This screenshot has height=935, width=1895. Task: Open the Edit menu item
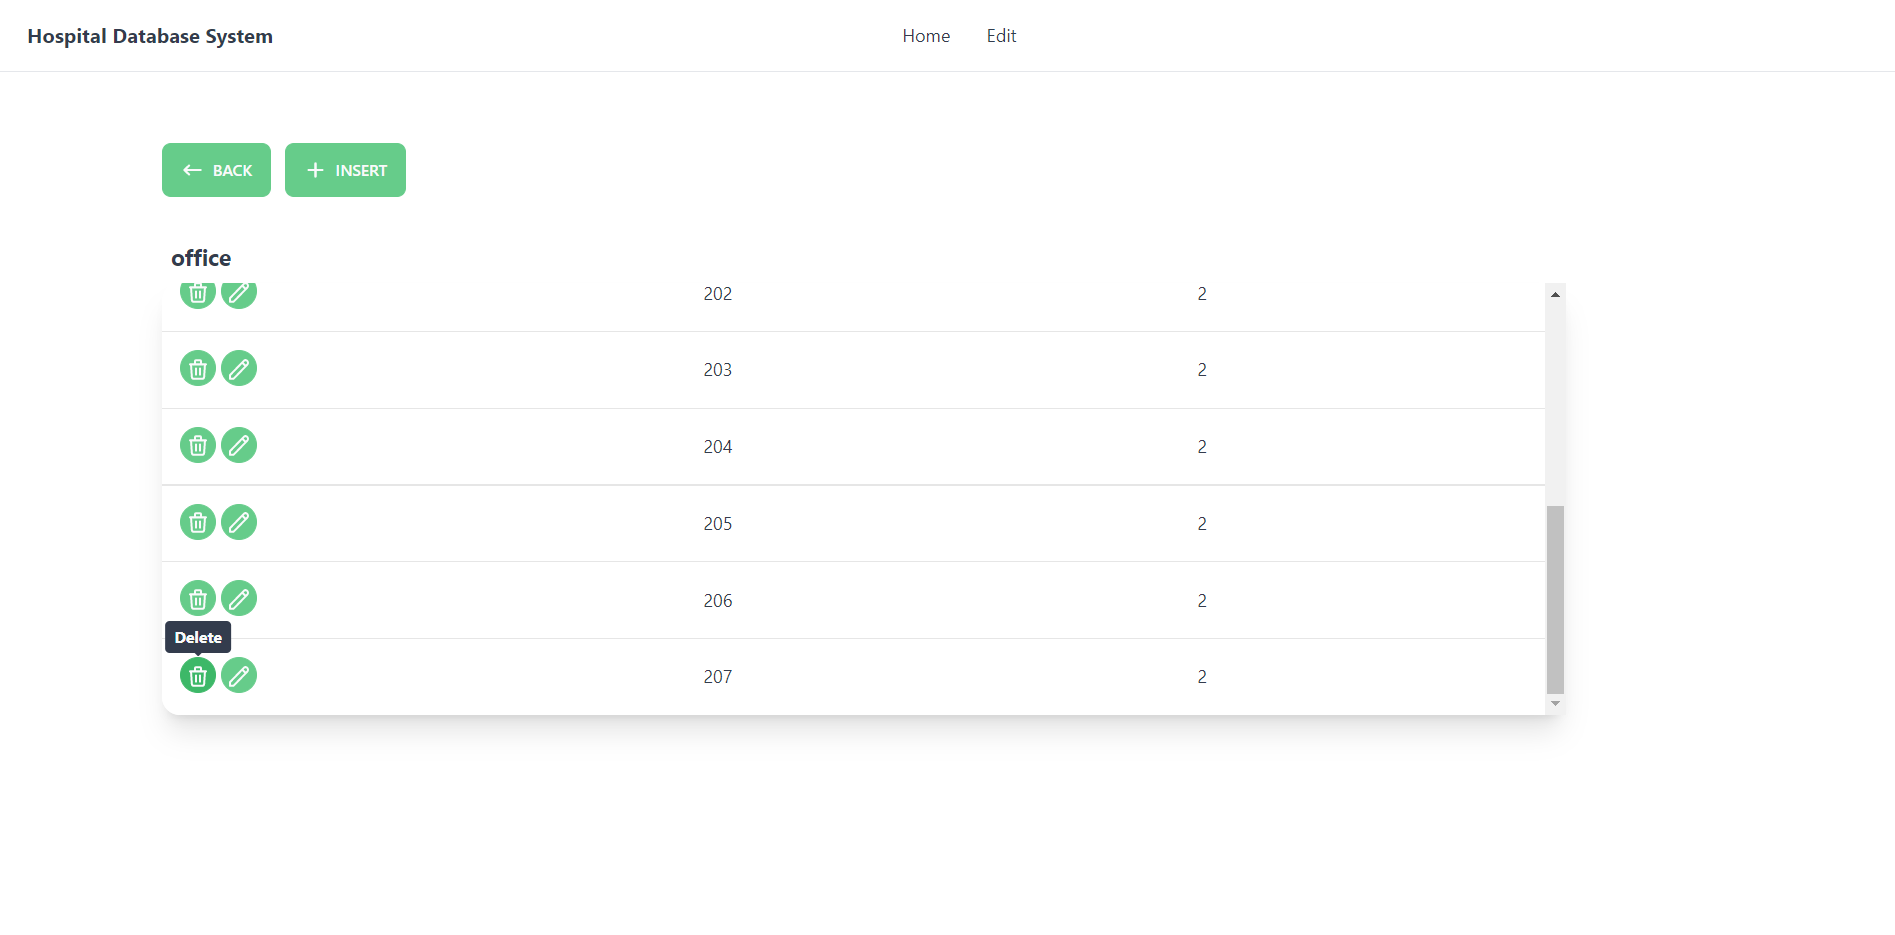pos(1001,36)
